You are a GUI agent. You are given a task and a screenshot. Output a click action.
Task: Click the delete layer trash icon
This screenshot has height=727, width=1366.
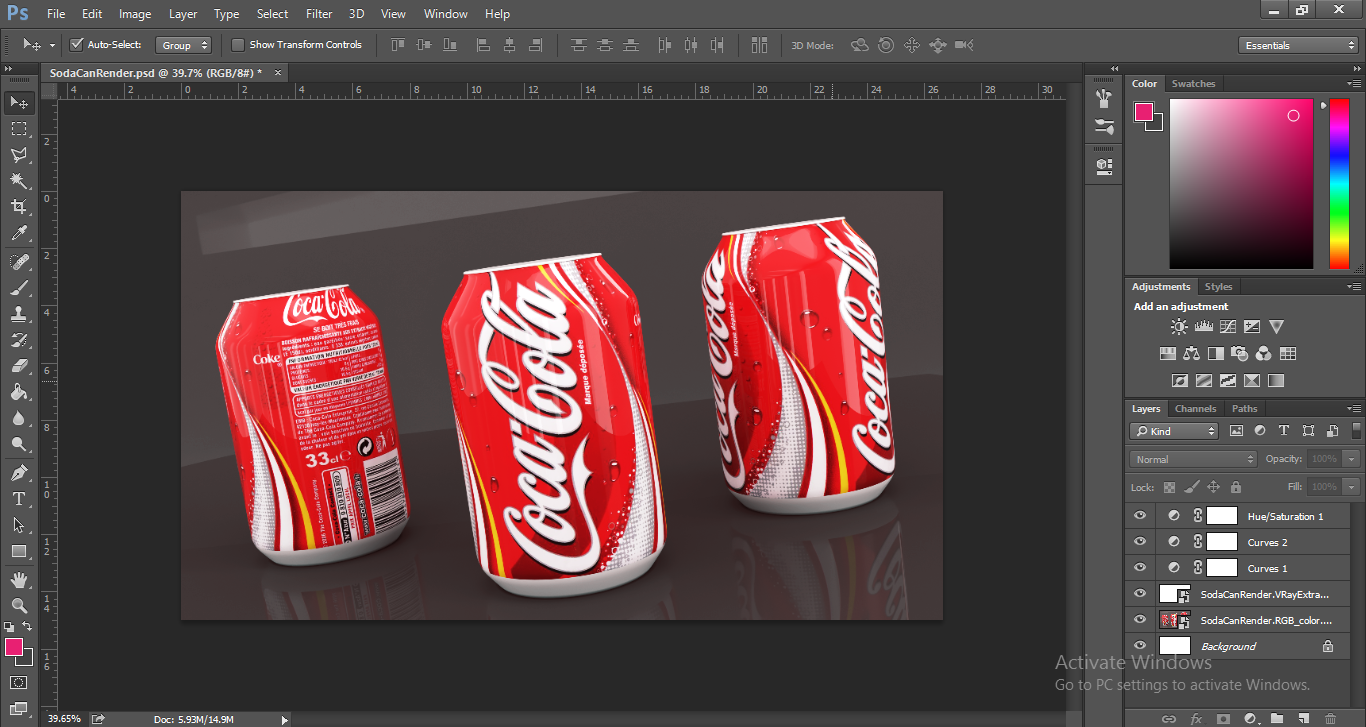pos(1330,718)
